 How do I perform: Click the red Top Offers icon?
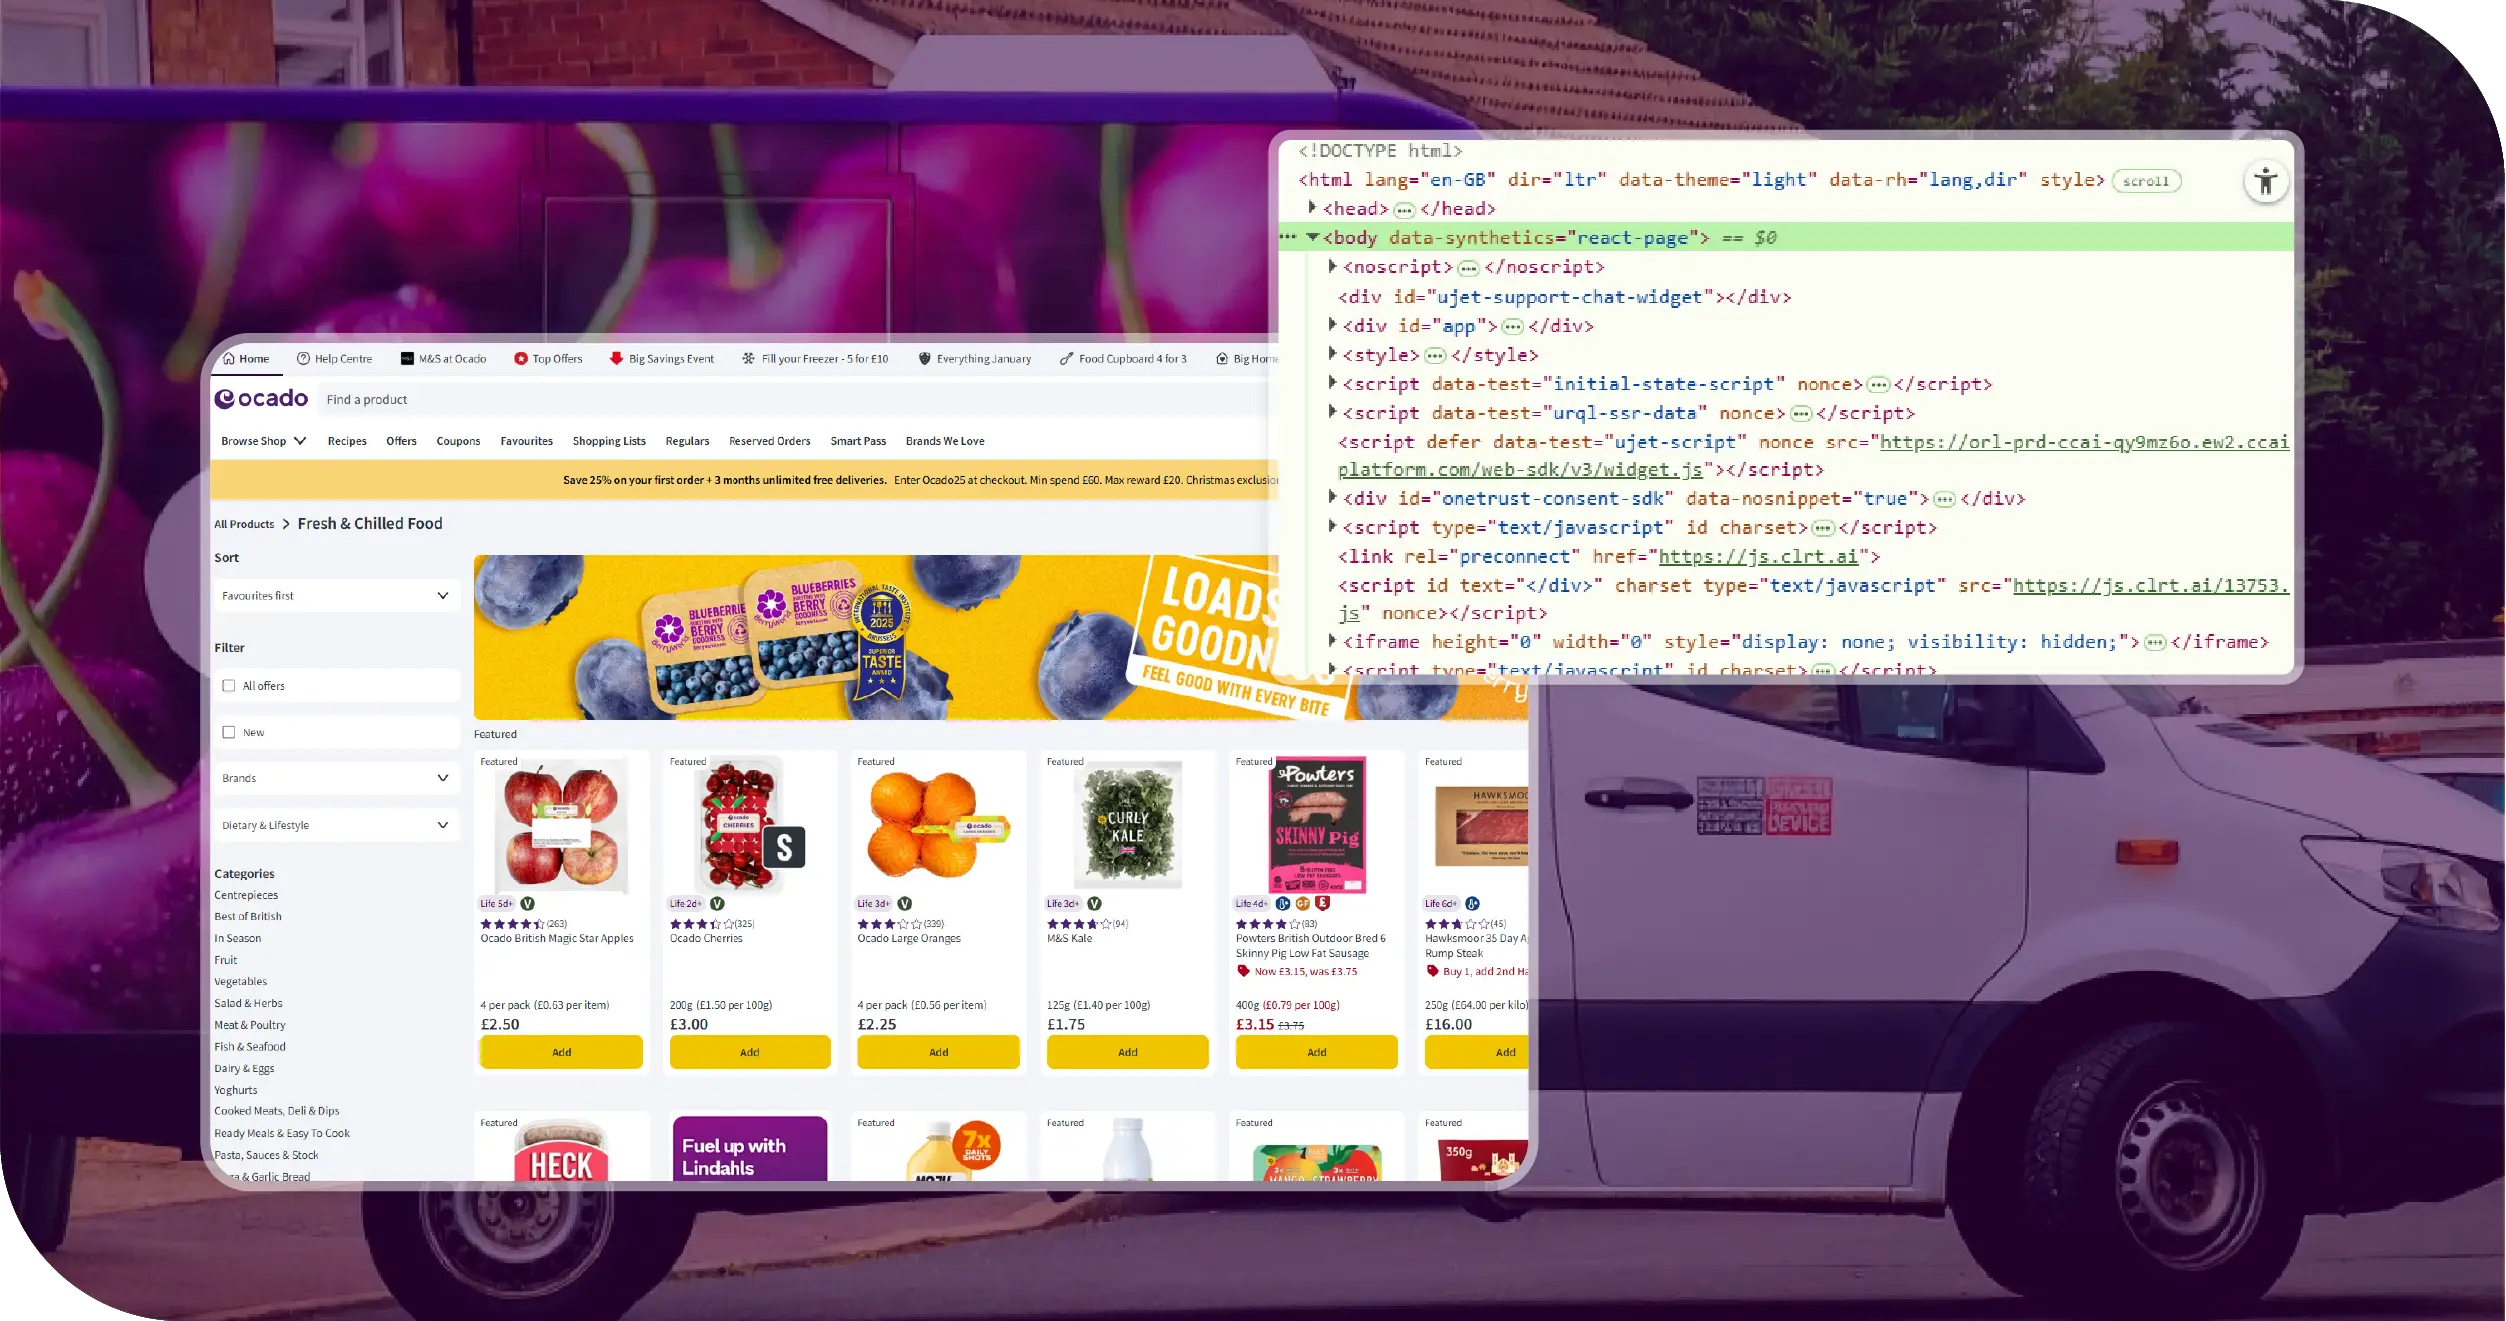(521, 358)
